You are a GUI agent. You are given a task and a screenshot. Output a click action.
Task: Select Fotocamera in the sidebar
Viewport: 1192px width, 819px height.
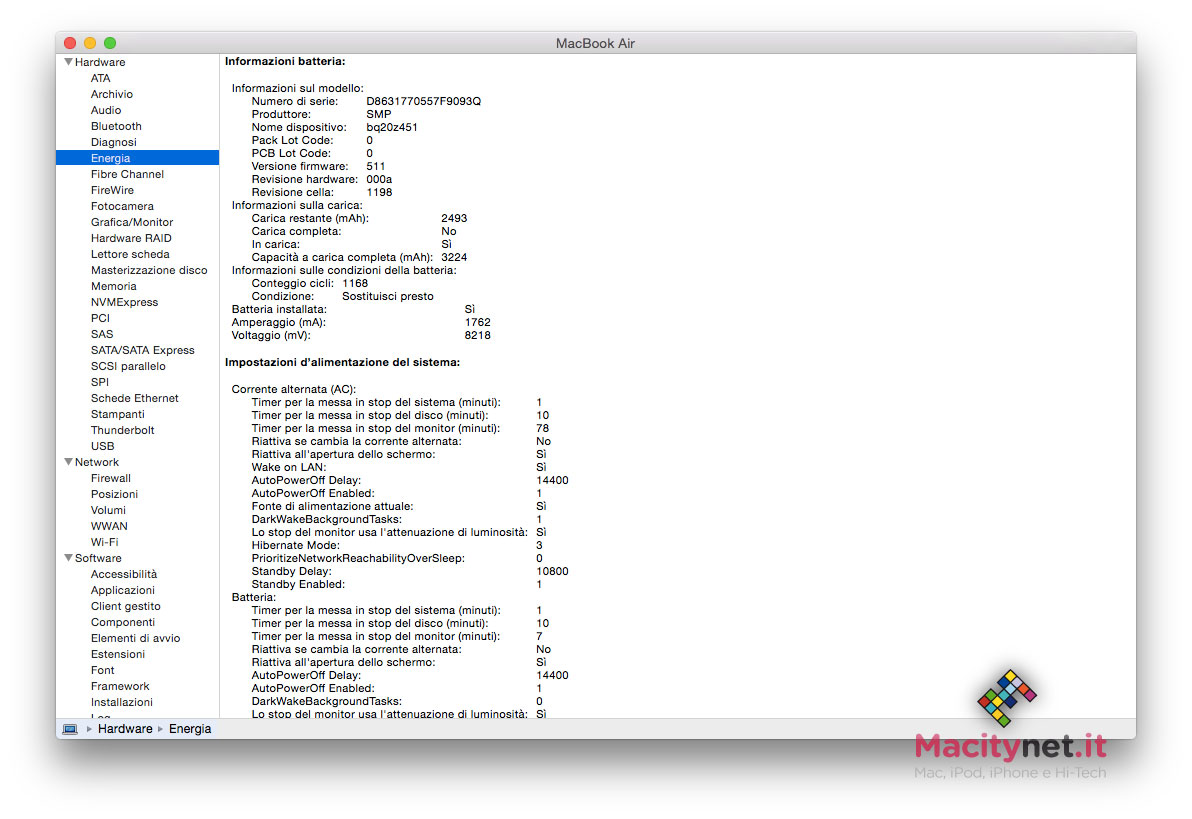(x=122, y=206)
